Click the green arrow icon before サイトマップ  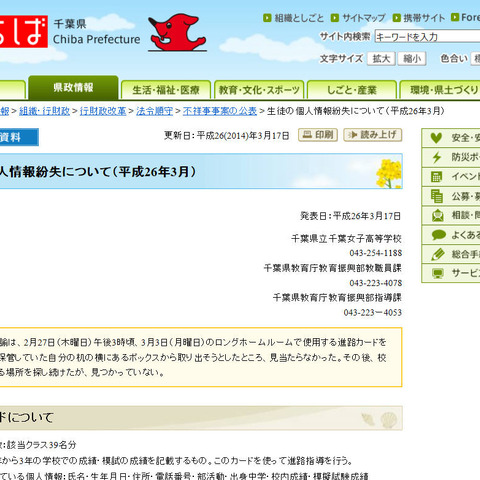click(335, 18)
